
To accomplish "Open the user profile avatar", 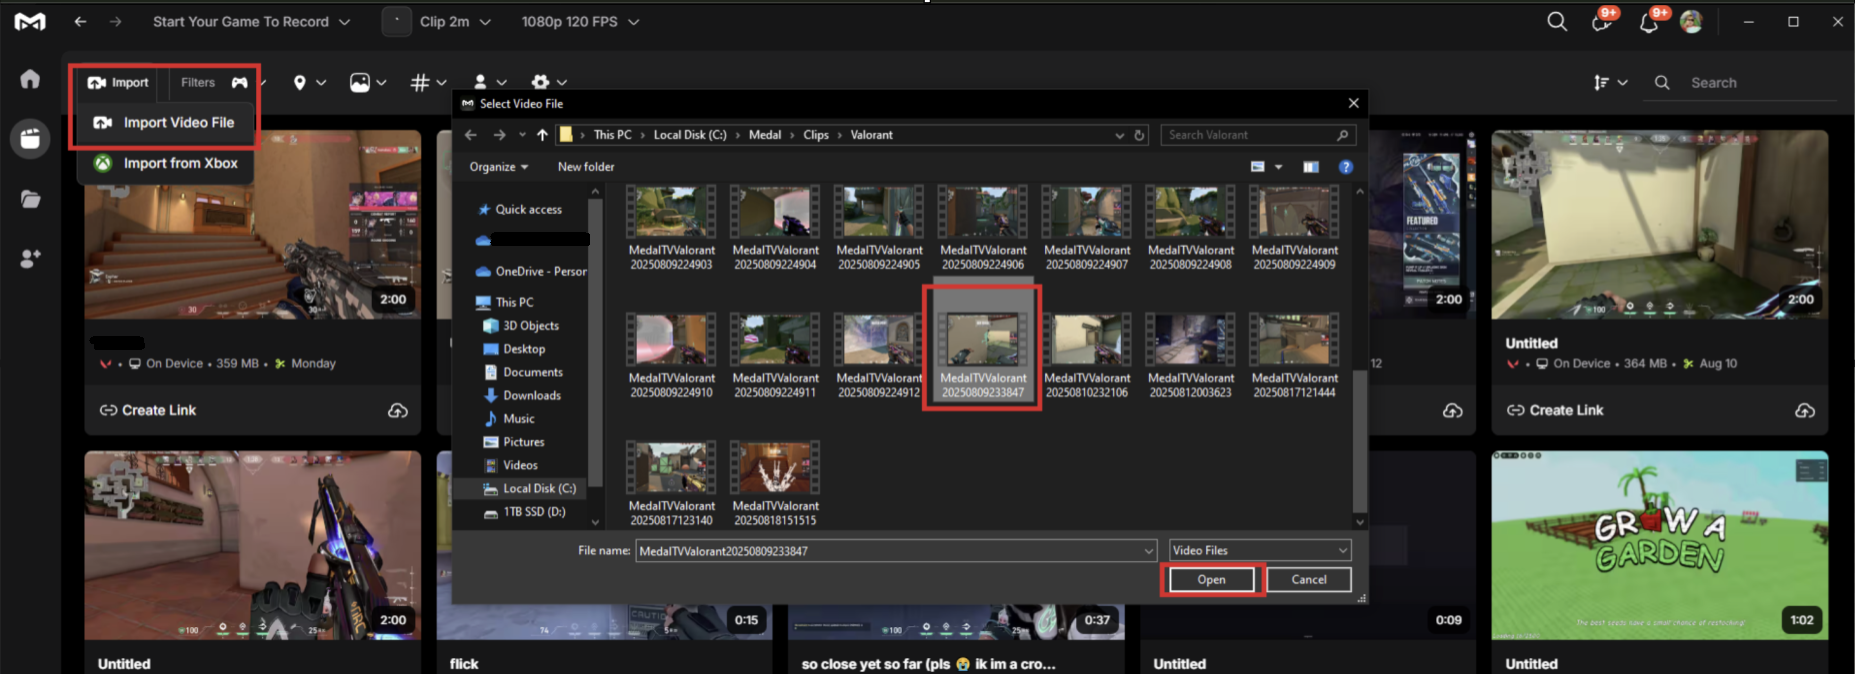I will (1691, 21).
